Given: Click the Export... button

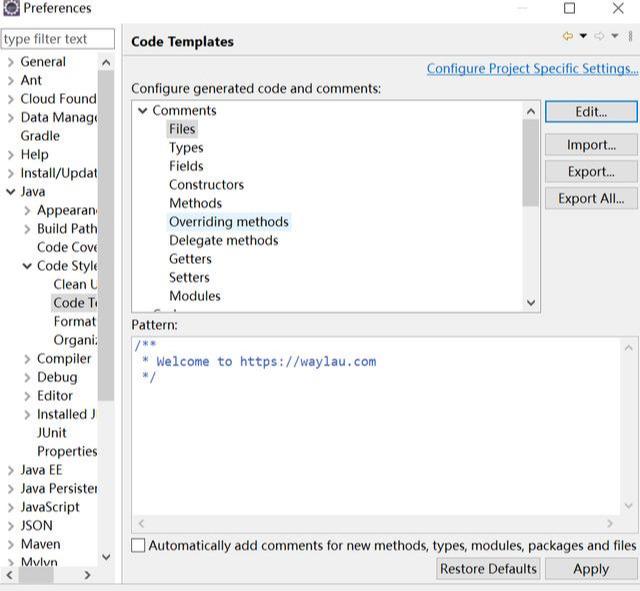Looking at the screenshot, I should [x=591, y=171].
